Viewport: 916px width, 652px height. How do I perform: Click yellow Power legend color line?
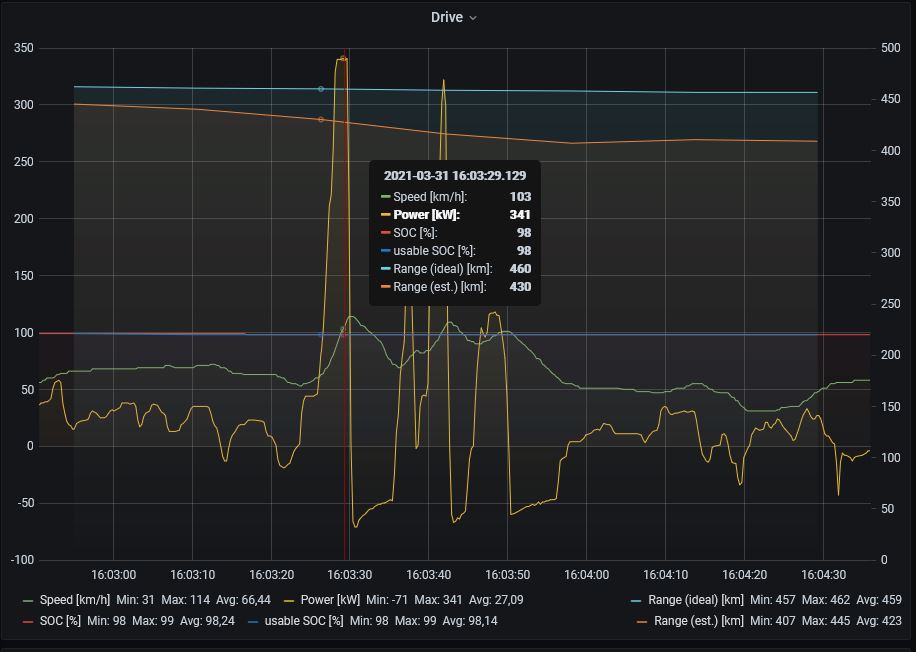[x=289, y=601]
